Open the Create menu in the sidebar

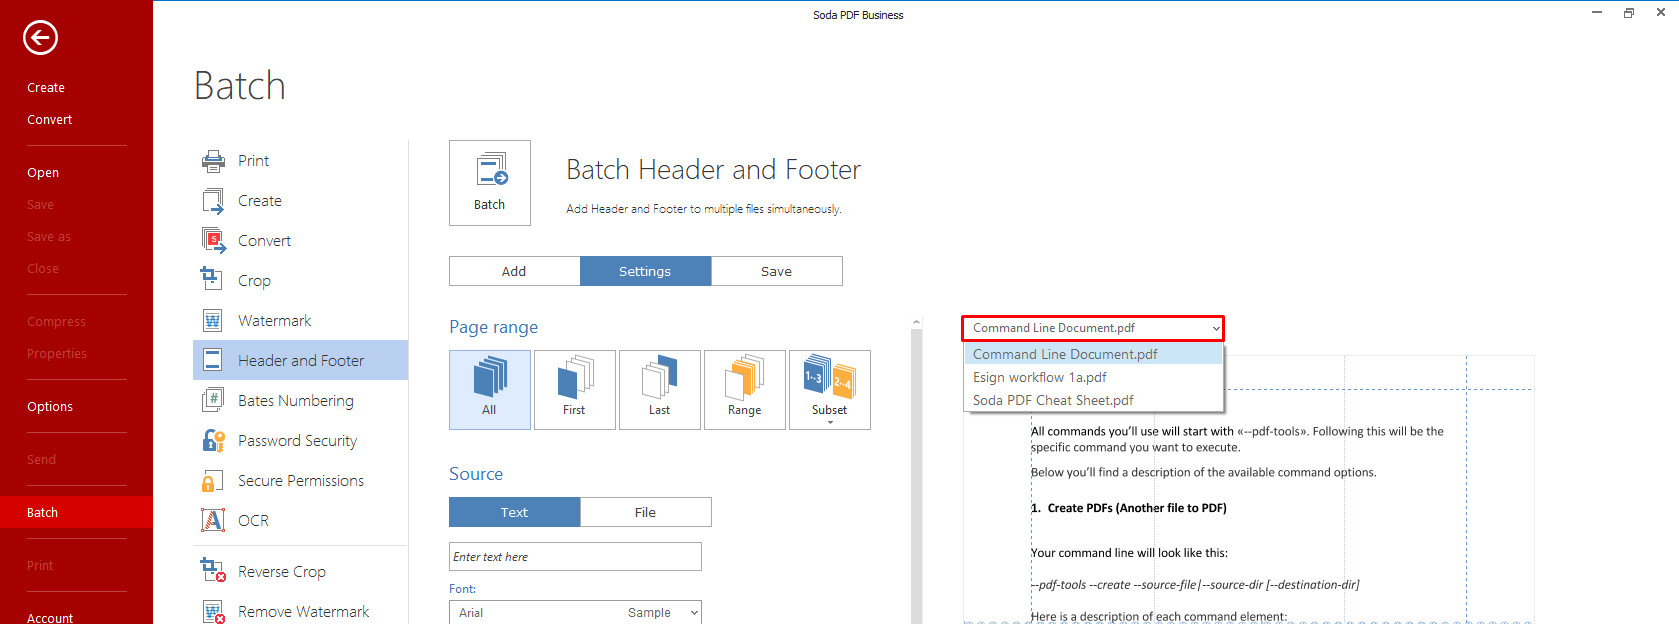pos(46,88)
